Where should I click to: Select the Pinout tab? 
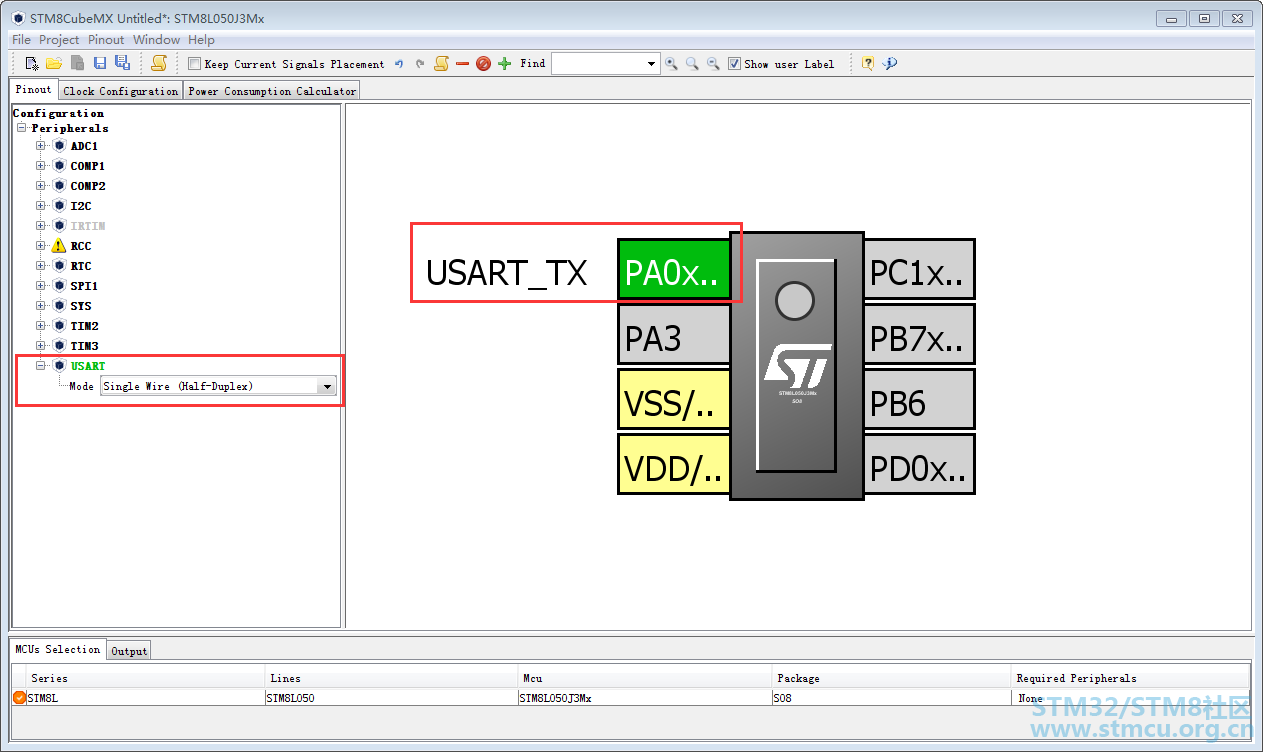click(x=34, y=89)
